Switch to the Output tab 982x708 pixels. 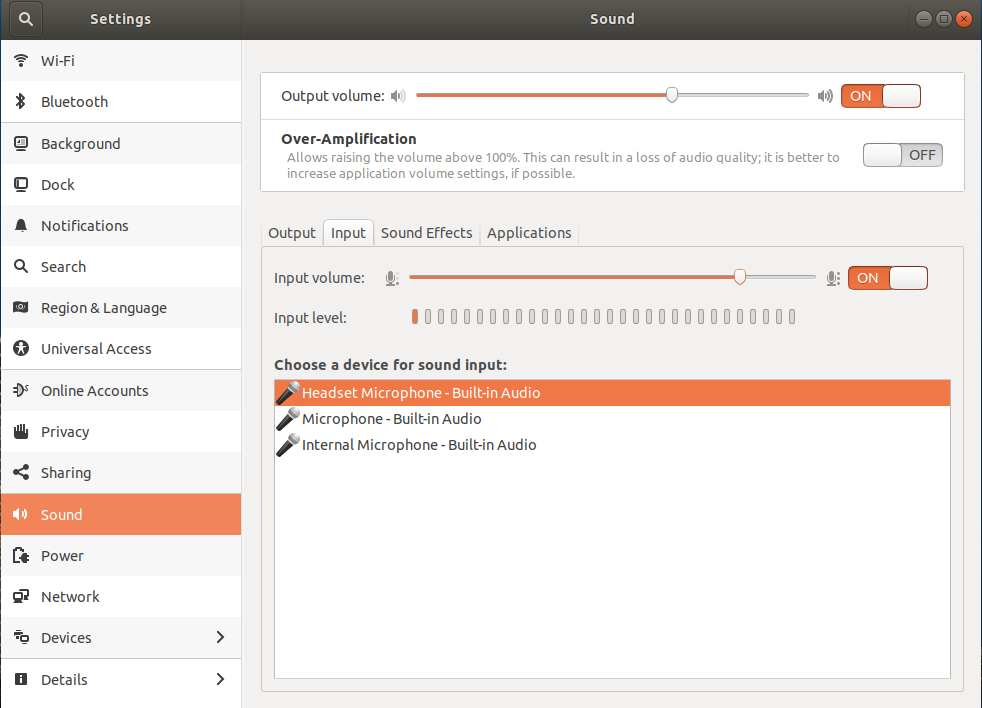tap(292, 232)
